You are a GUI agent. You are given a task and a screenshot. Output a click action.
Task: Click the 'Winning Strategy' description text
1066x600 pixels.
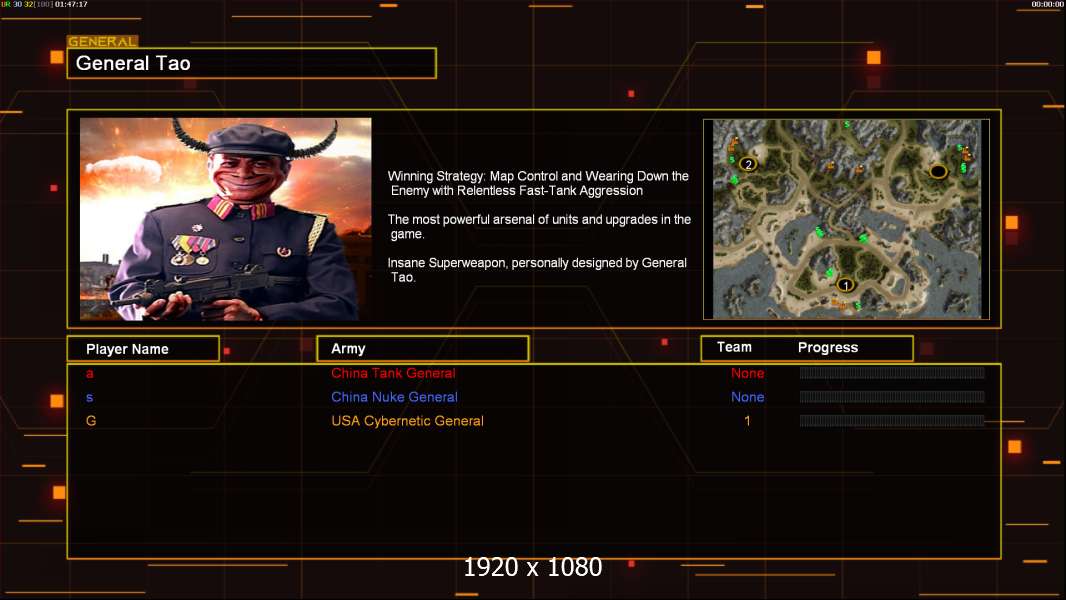click(538, 183)
